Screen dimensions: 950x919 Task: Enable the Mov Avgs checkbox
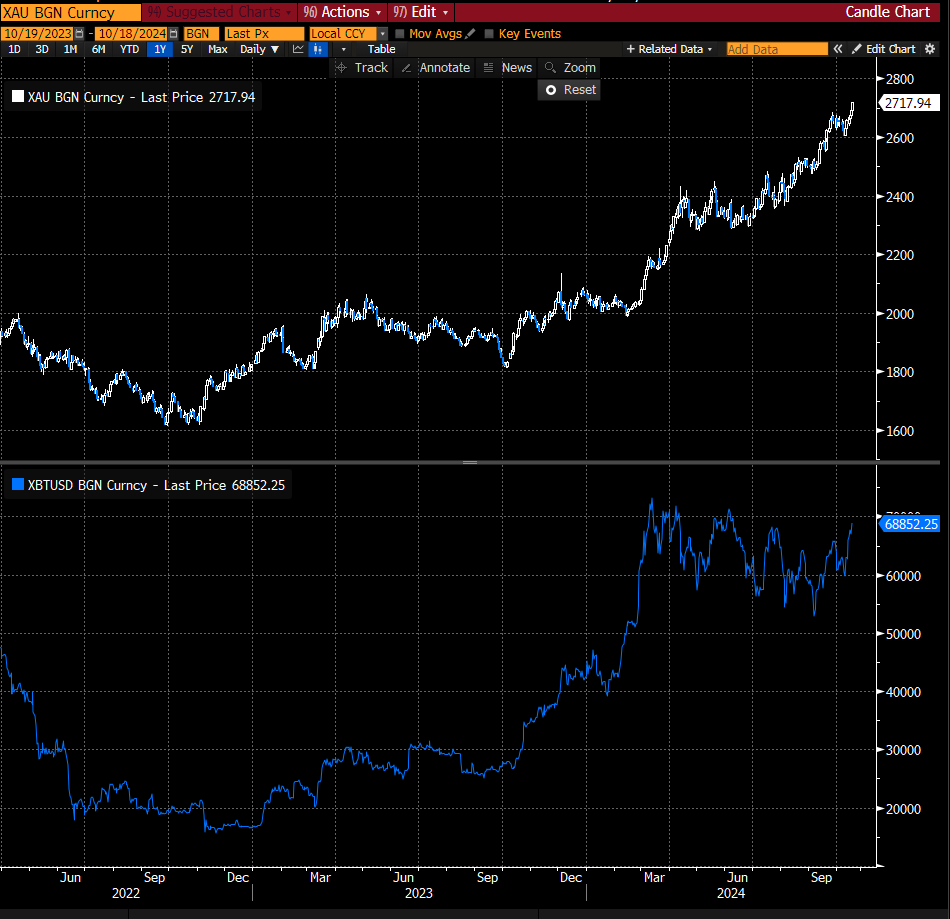pos(400,33)
